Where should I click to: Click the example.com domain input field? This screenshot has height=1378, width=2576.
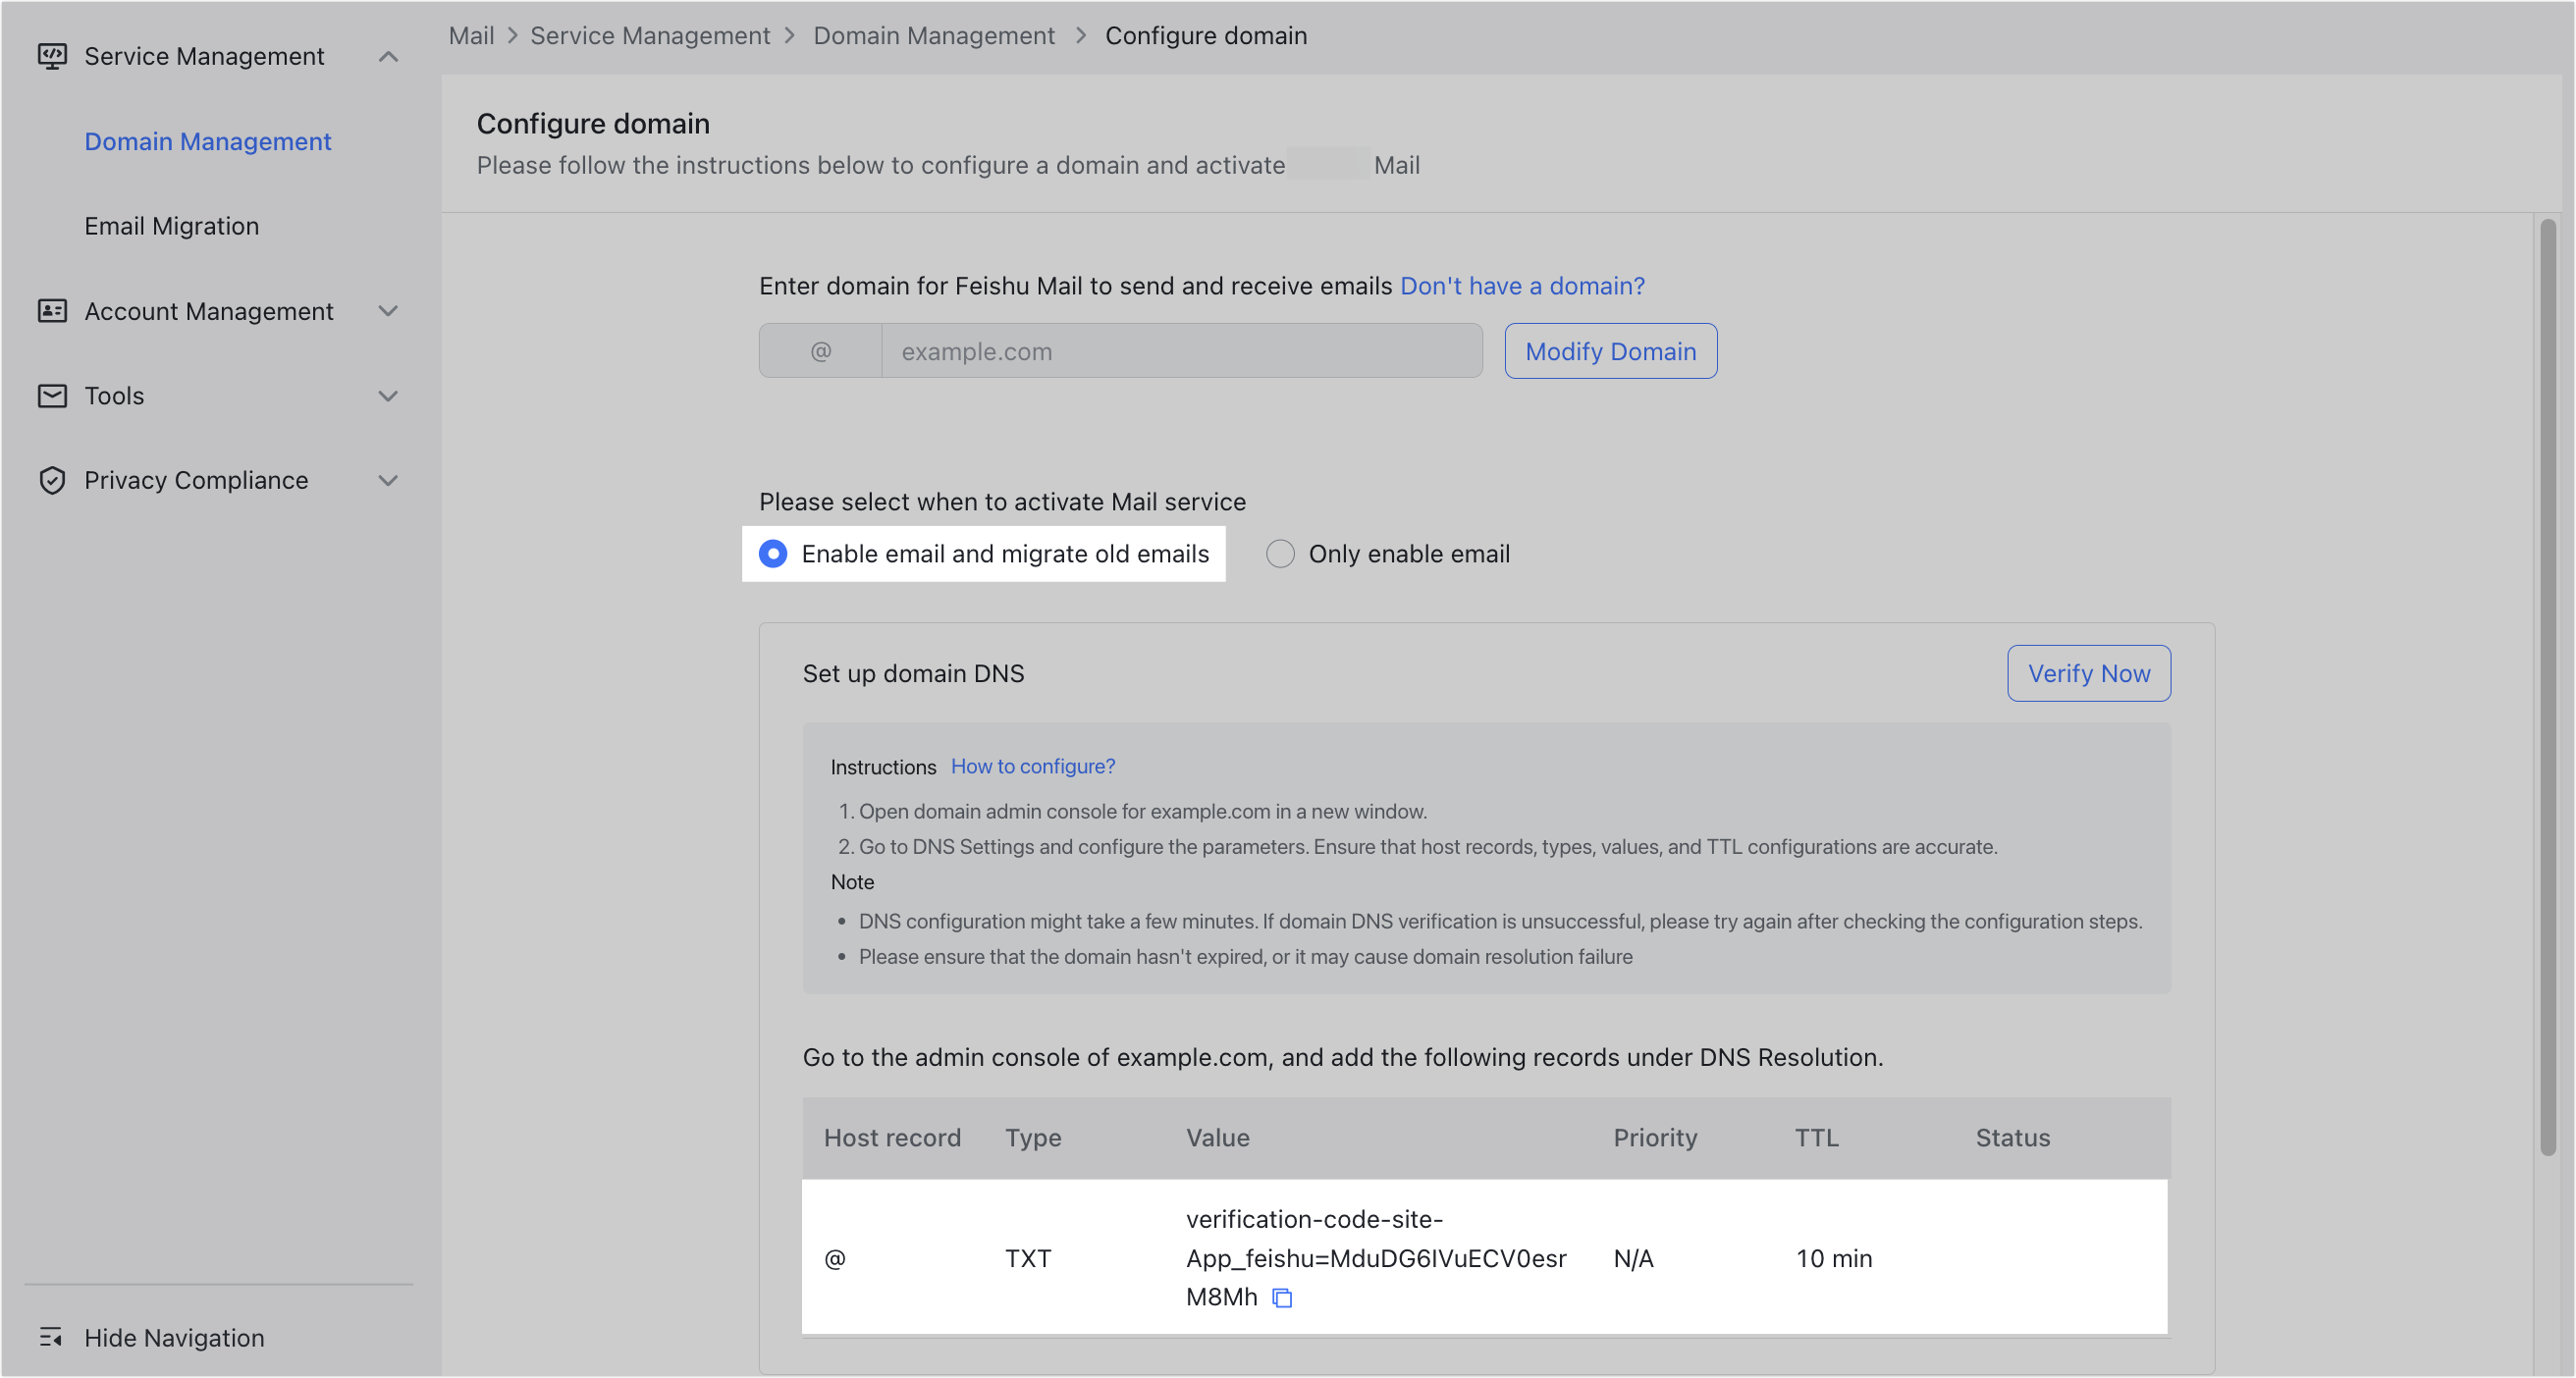tap(1180, 350)
